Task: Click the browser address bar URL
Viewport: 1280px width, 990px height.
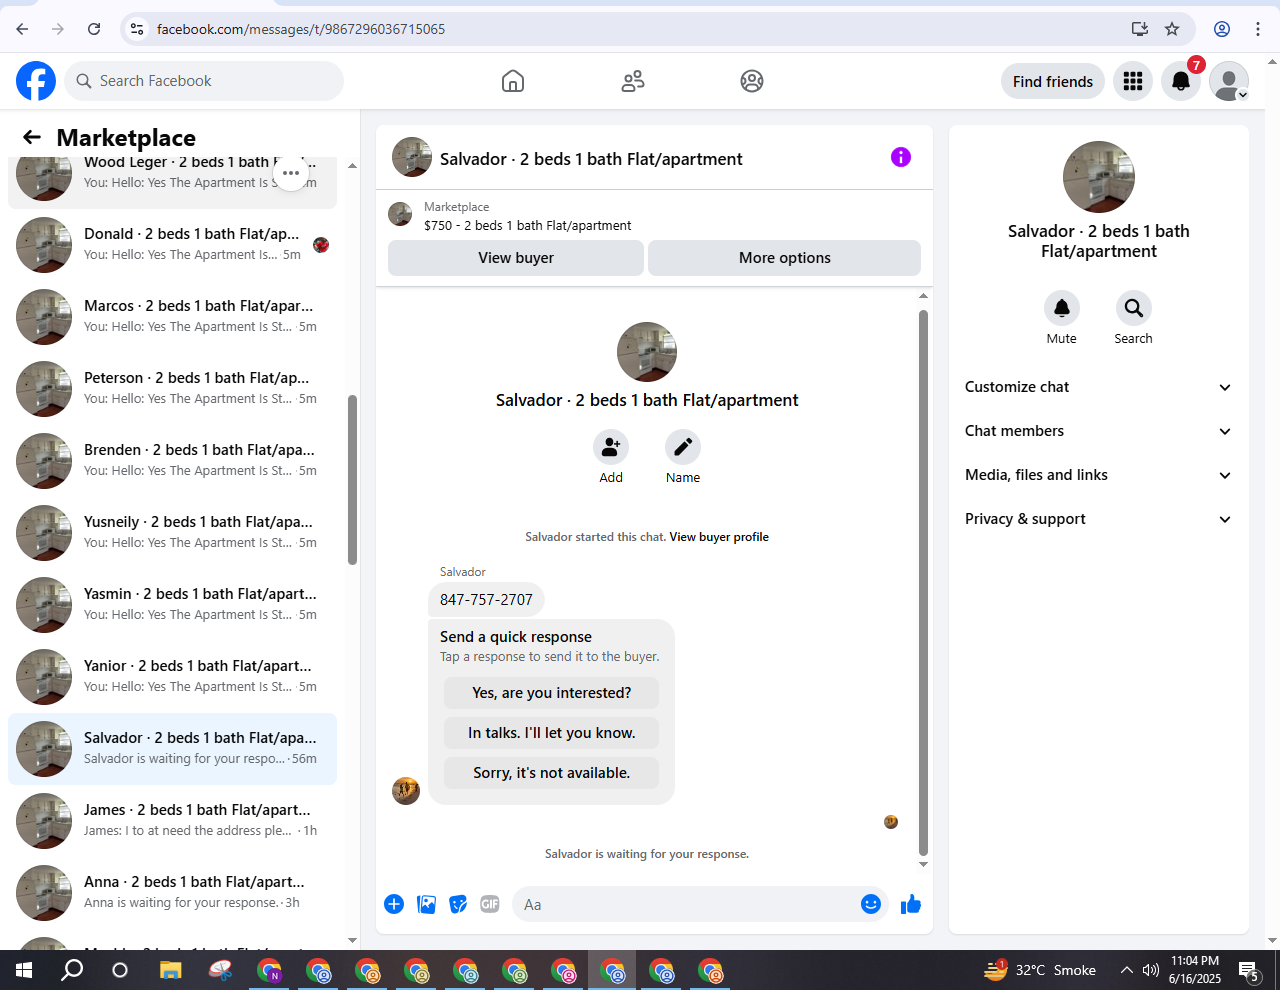Action: pos(300,29)
